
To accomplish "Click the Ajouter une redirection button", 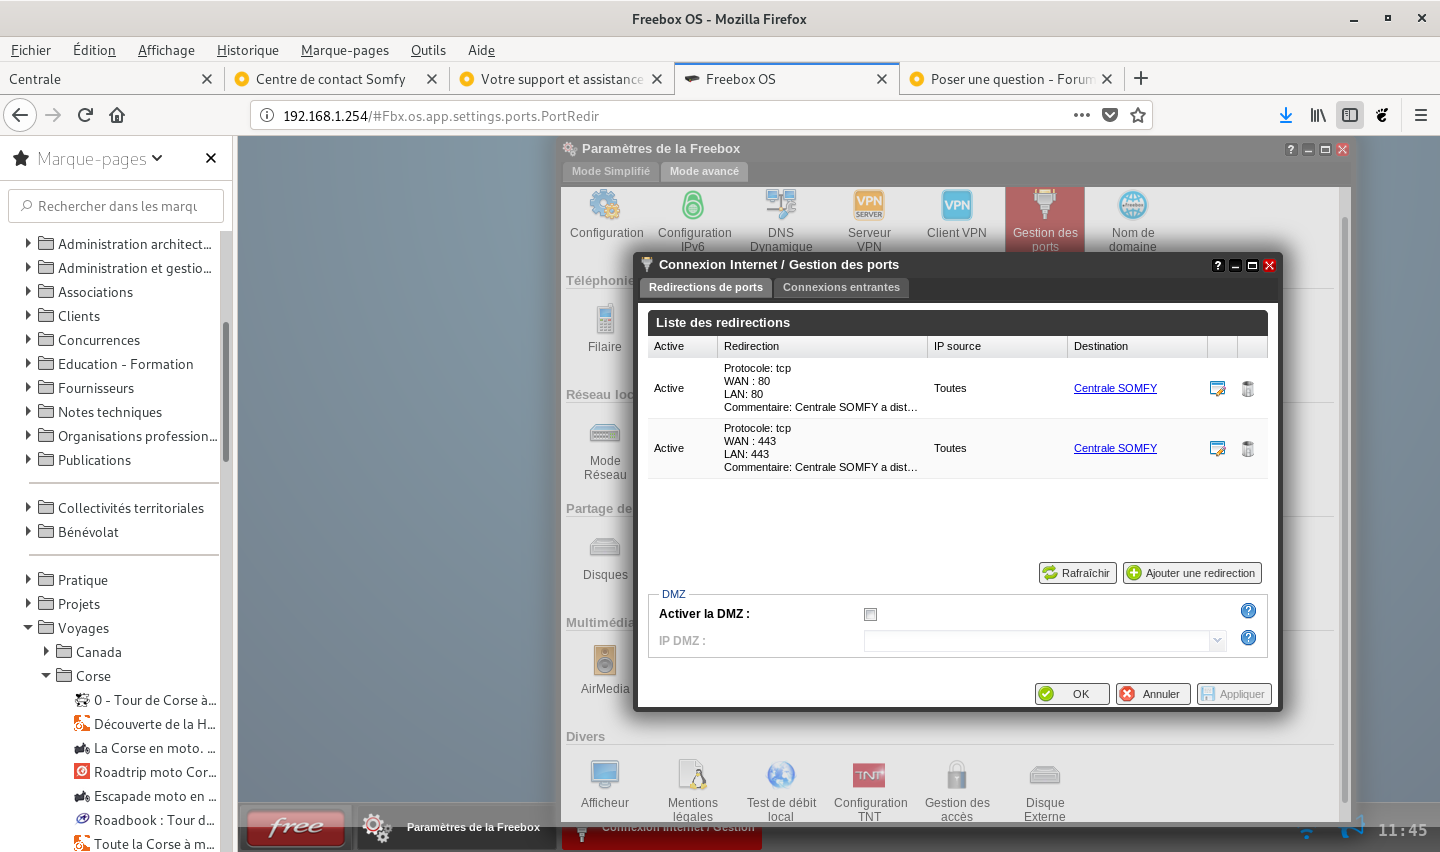I will [x=1191, y=573].
